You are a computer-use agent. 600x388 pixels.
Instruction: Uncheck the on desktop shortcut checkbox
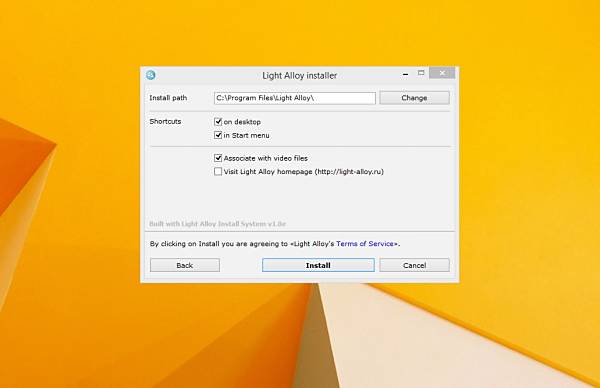tap(218, 122)
